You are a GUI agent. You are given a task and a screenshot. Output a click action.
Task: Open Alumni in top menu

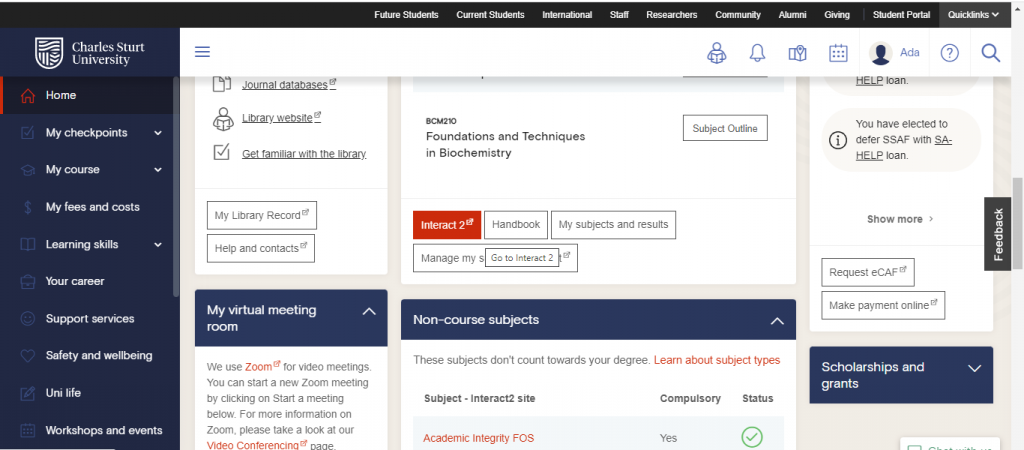792,14
